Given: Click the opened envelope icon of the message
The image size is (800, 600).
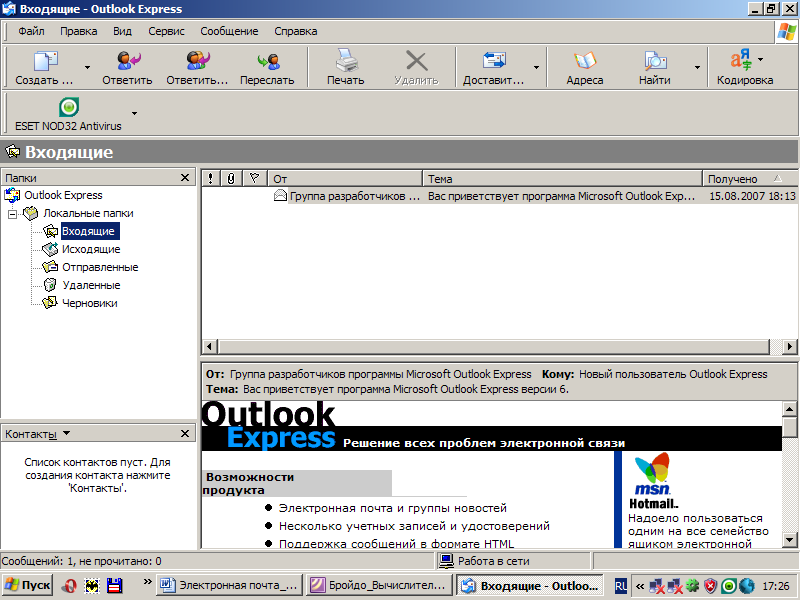Looking at the screenshot, I should (280, 195).
